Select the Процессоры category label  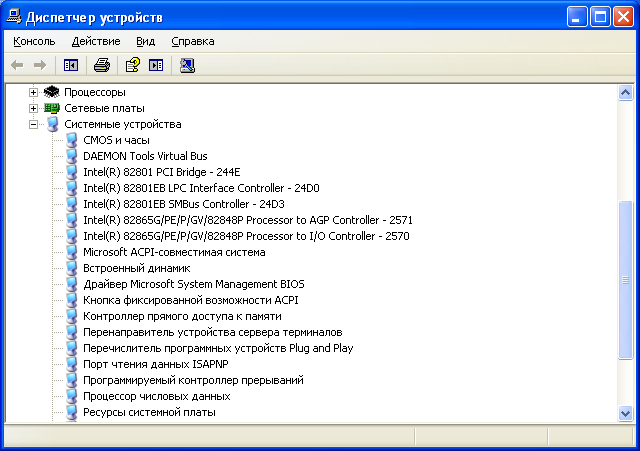point(95,92)
